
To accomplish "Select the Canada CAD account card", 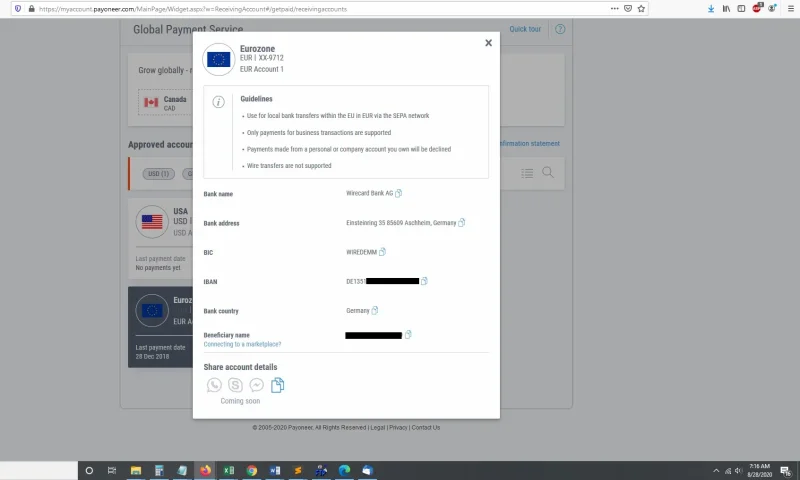I will pos(166,103).
